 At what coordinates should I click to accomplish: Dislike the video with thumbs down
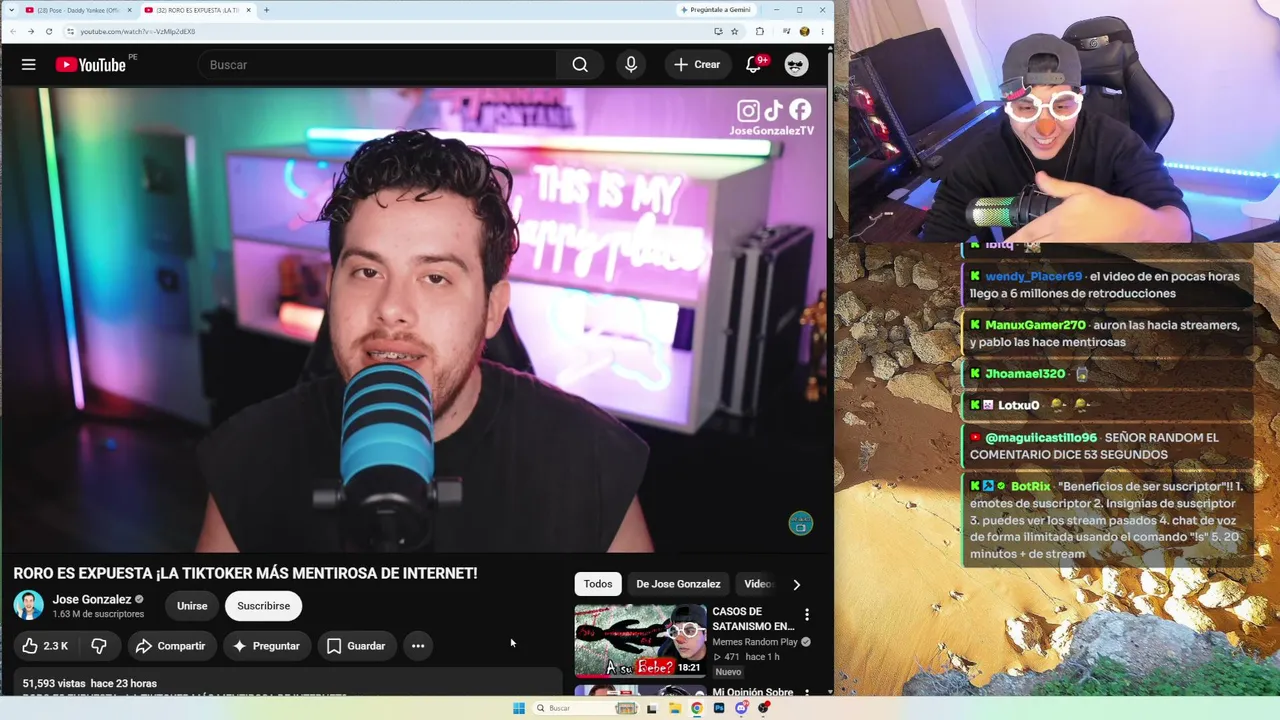[x=98, y=646]
